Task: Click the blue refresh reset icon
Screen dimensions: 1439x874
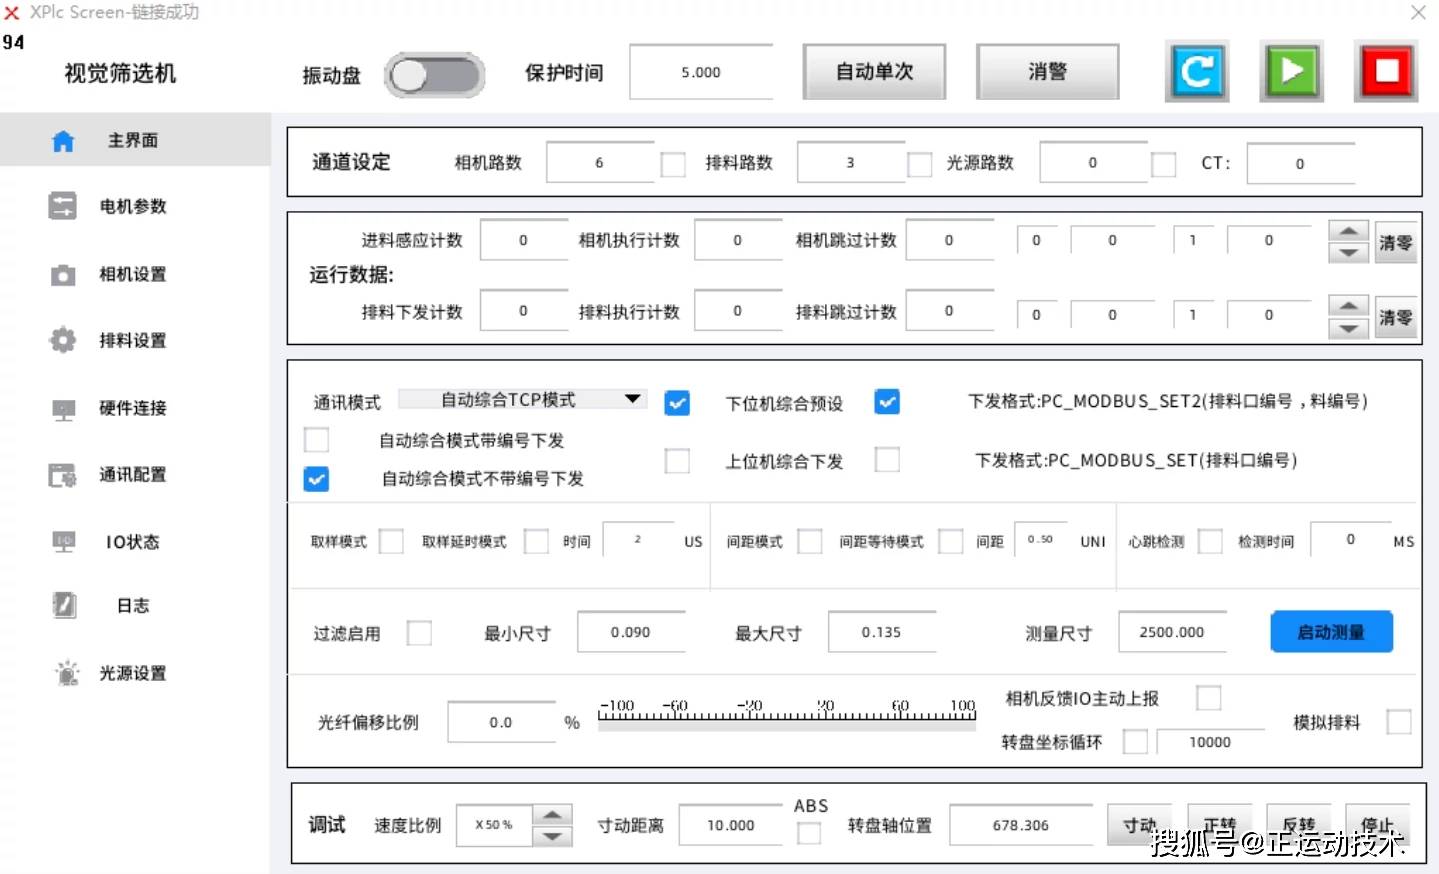Action: (1196, 72)
